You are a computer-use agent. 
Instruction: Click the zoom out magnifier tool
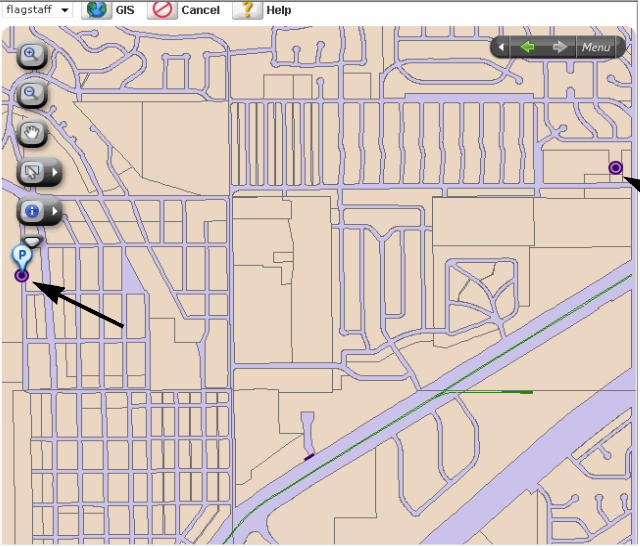pos(33,95)
